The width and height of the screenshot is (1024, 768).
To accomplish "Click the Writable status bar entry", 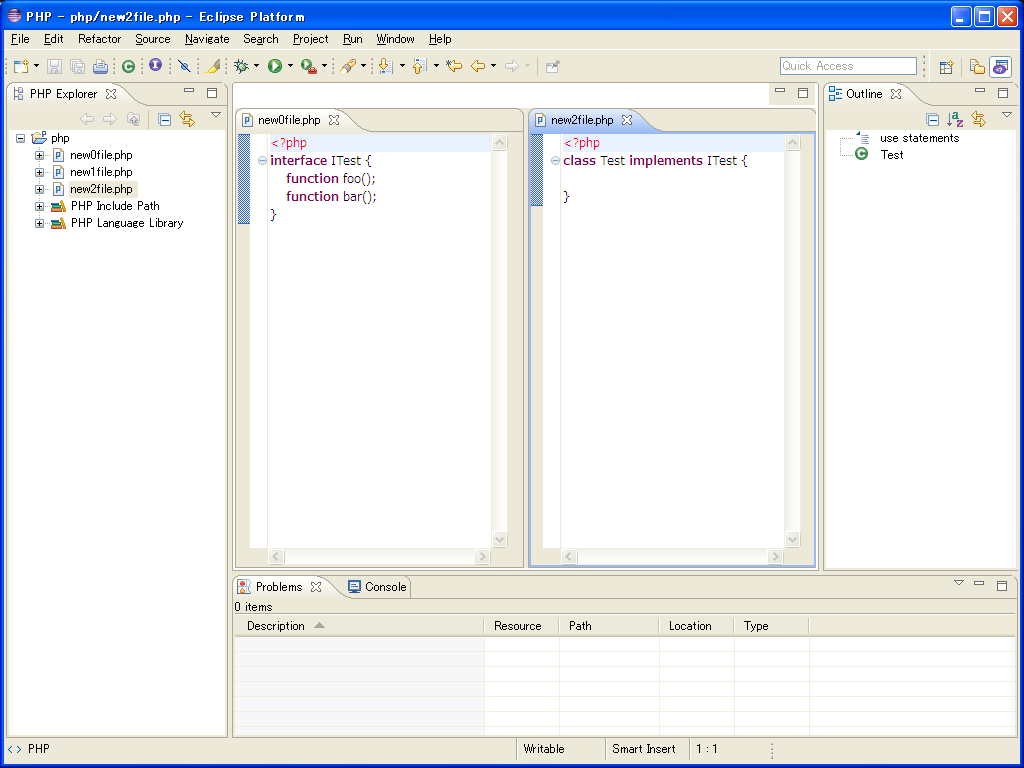I will (x=543, y=749).
